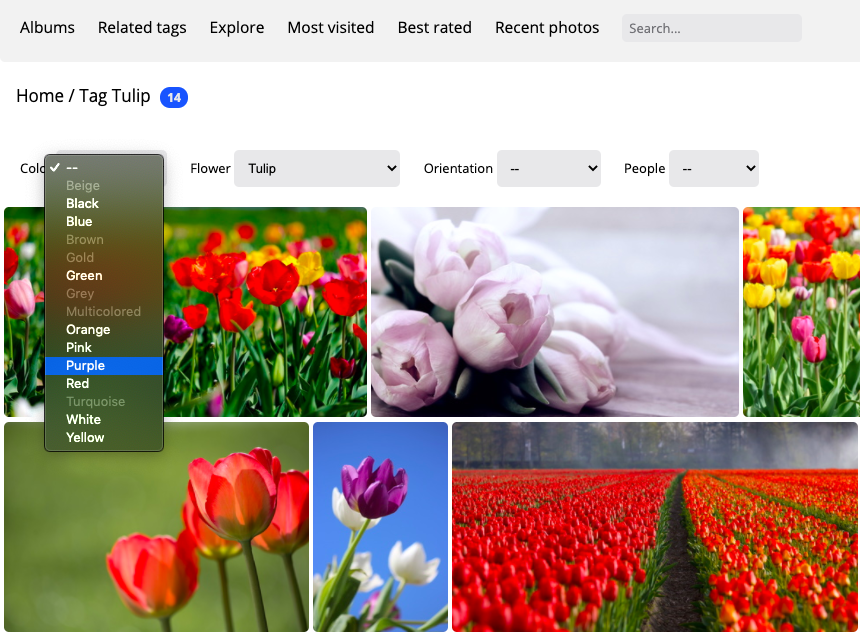Open the red tulip field rows photo
This screenshot has width=860, height=636.
655,527
